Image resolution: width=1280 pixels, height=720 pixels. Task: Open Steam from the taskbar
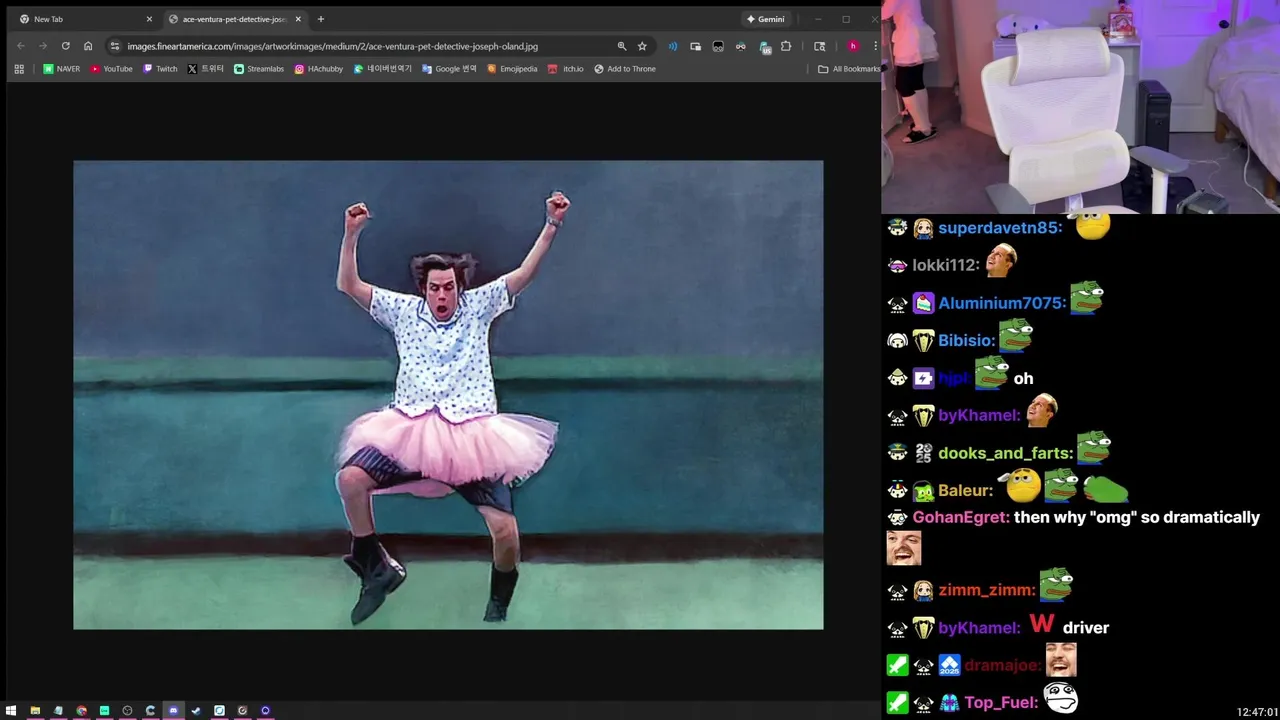(x=196, y=711)
